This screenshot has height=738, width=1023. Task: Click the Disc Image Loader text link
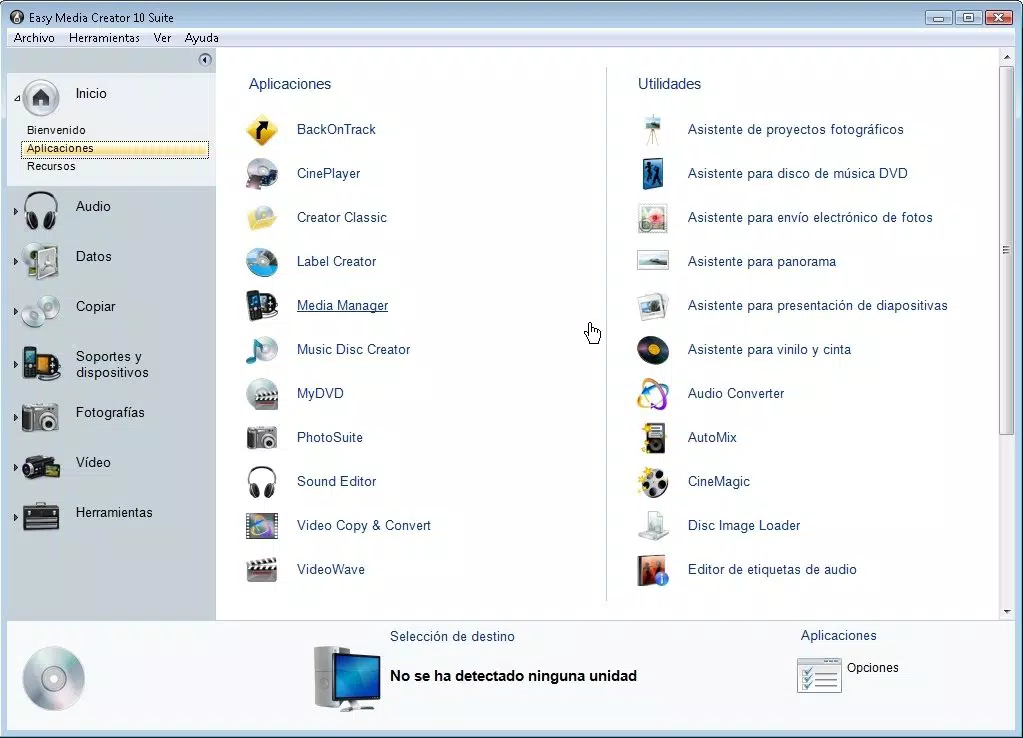point(744,525)
